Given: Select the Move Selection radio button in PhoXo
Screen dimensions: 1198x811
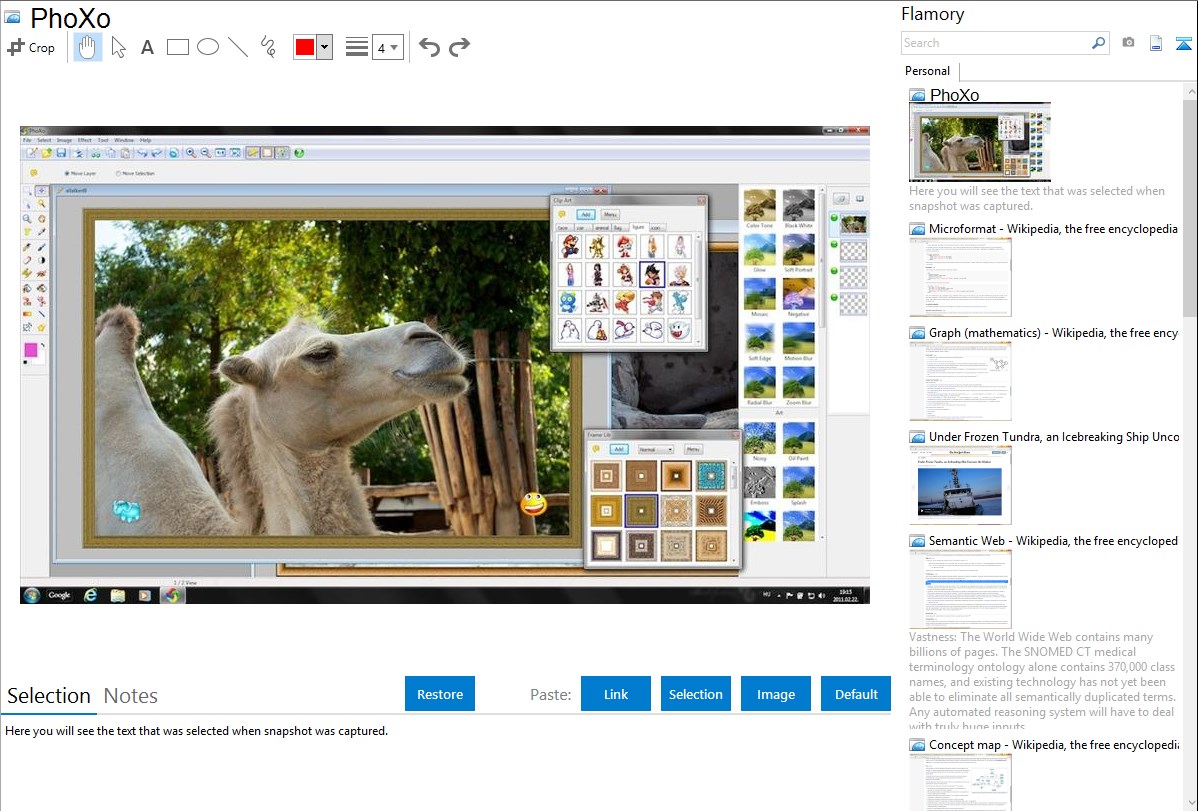Looking at the screenshot, I should point(134,174).
